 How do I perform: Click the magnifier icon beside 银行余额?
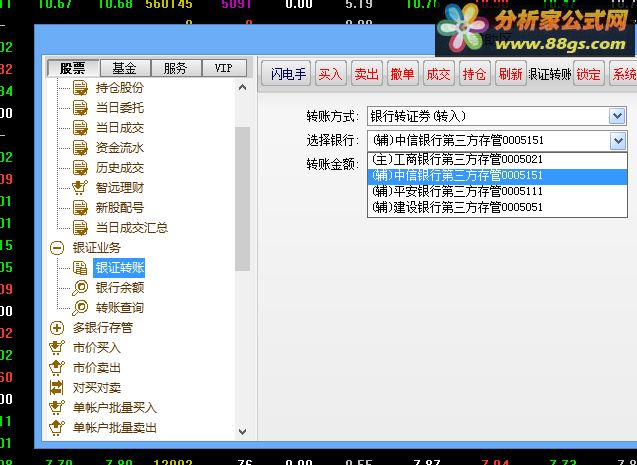pos(80,288)
